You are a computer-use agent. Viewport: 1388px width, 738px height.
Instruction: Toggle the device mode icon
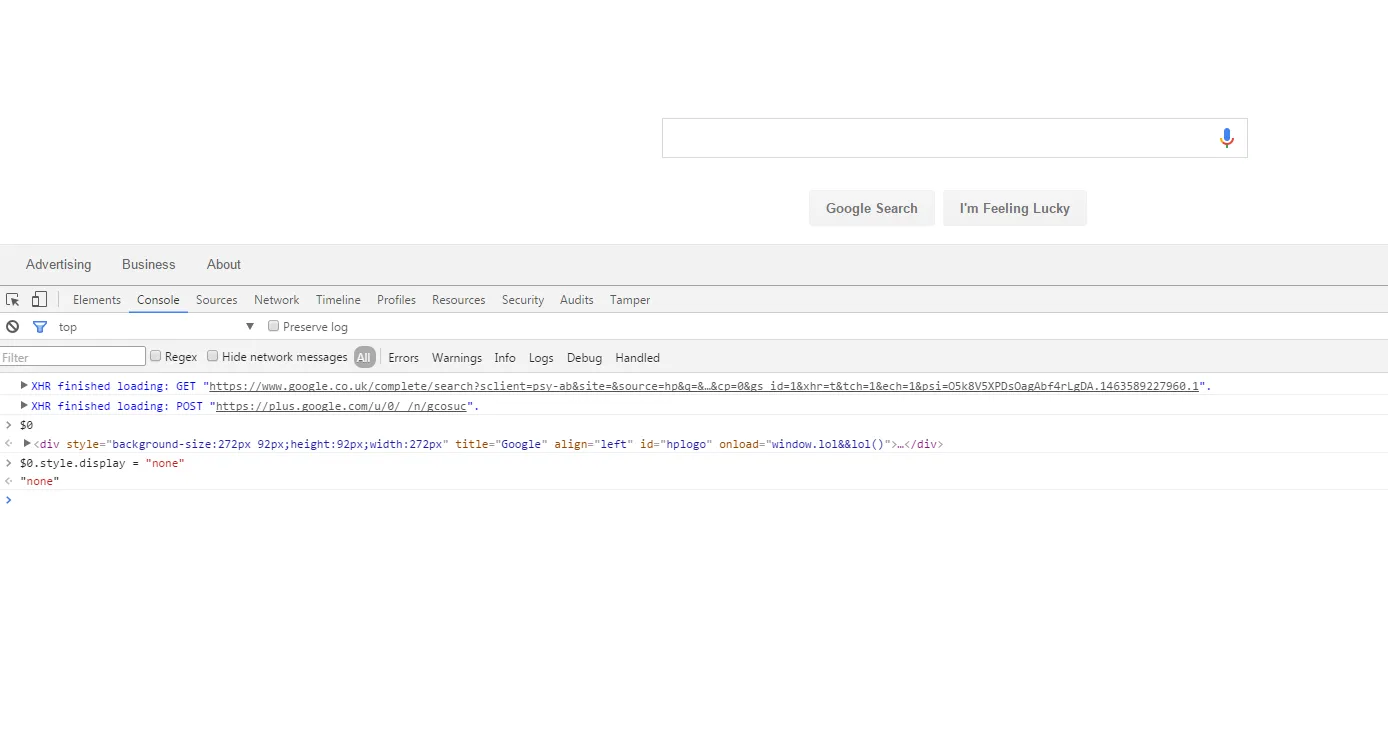[x=39, y=300]
